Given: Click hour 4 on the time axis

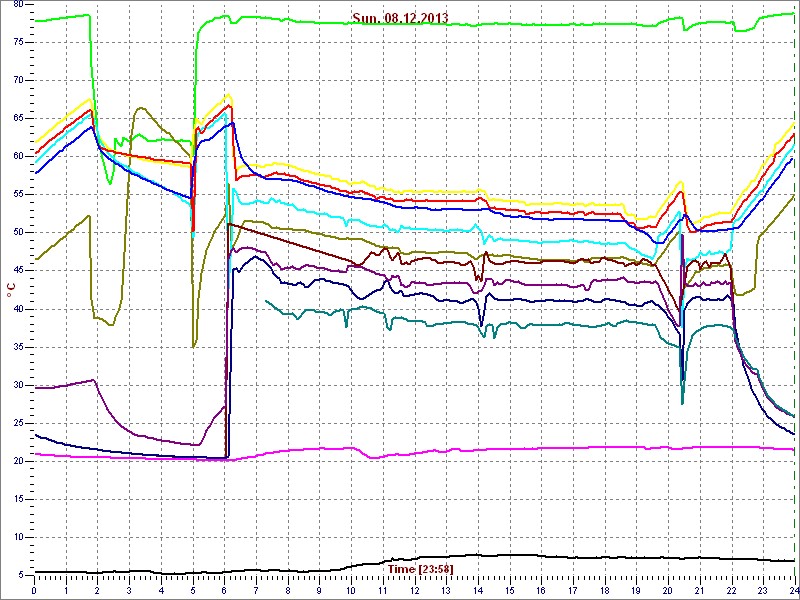Looking at the screenshot, I should 161,589.
